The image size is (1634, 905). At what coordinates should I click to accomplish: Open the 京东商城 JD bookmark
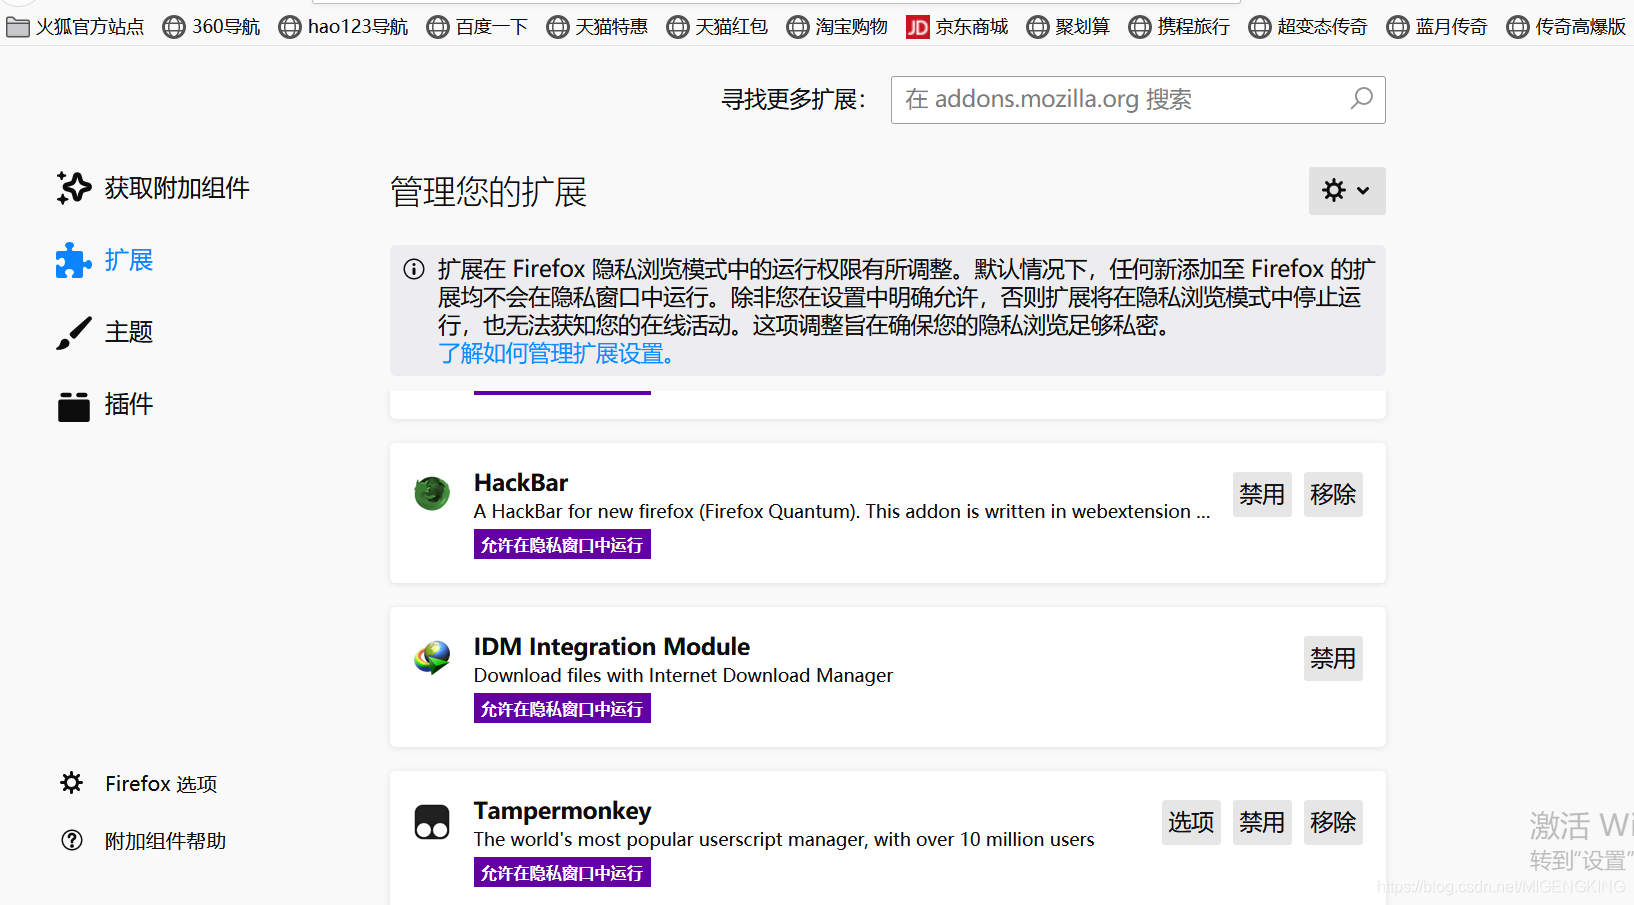point(957,27)
